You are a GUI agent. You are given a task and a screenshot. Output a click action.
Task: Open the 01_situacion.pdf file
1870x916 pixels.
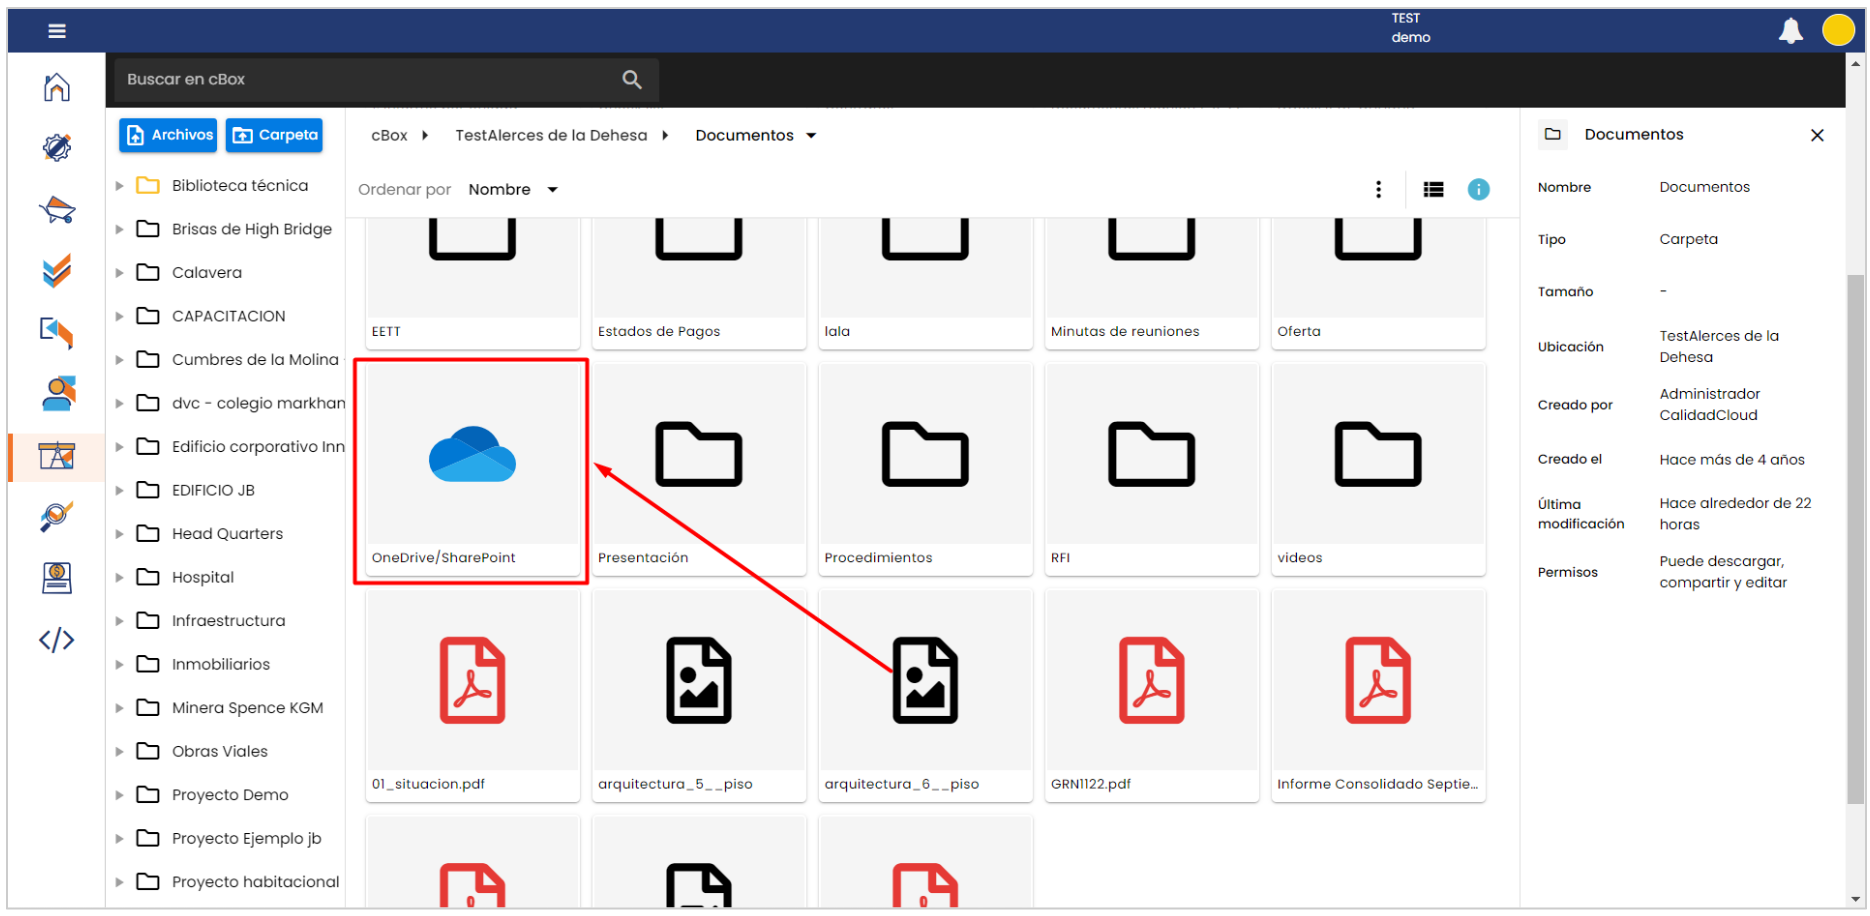click(472, 696)
